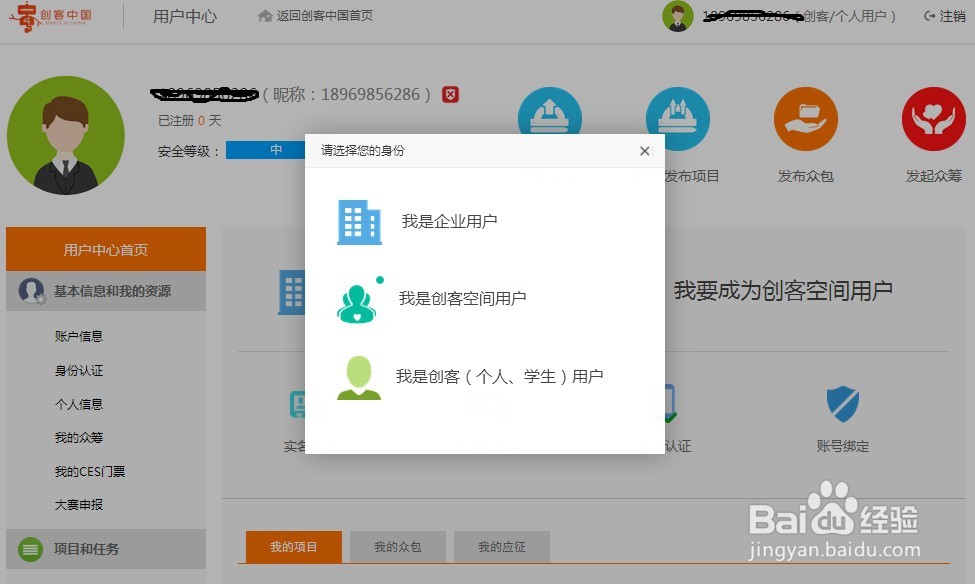Select the 我是企业用户 building icon
This screenshot has height=584, width=975.
358,222
